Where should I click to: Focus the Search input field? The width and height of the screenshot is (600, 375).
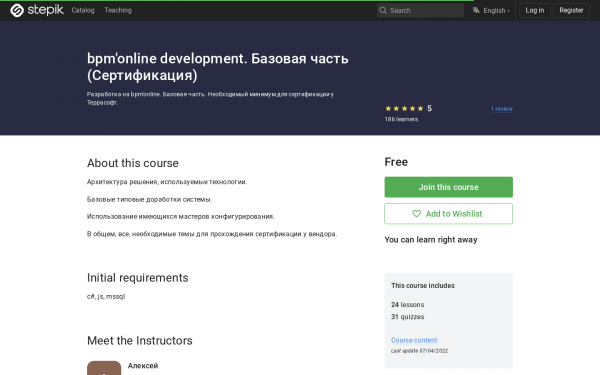point(420,10)
